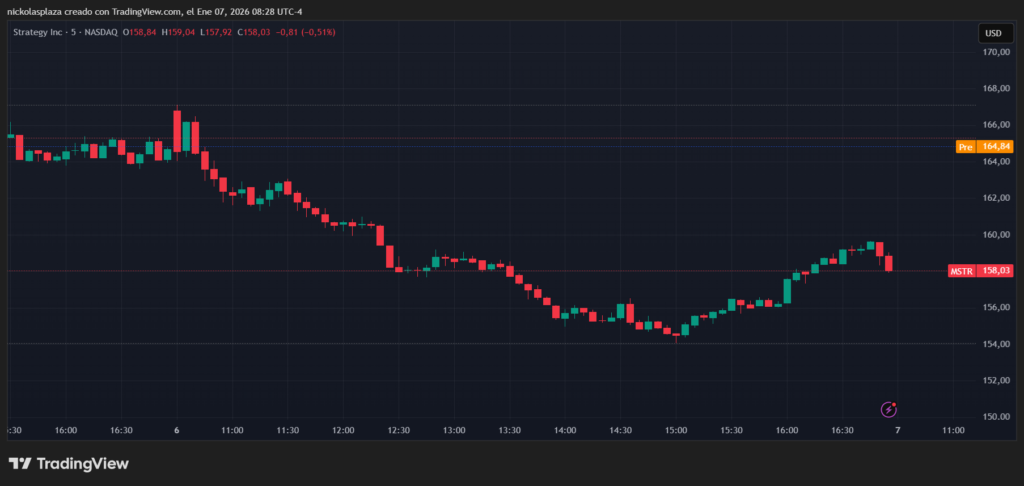Click the day 7 date marker on time axis
Viewport: 1024px width, 486px height.
pyautogui.click(x=897, y=430)
